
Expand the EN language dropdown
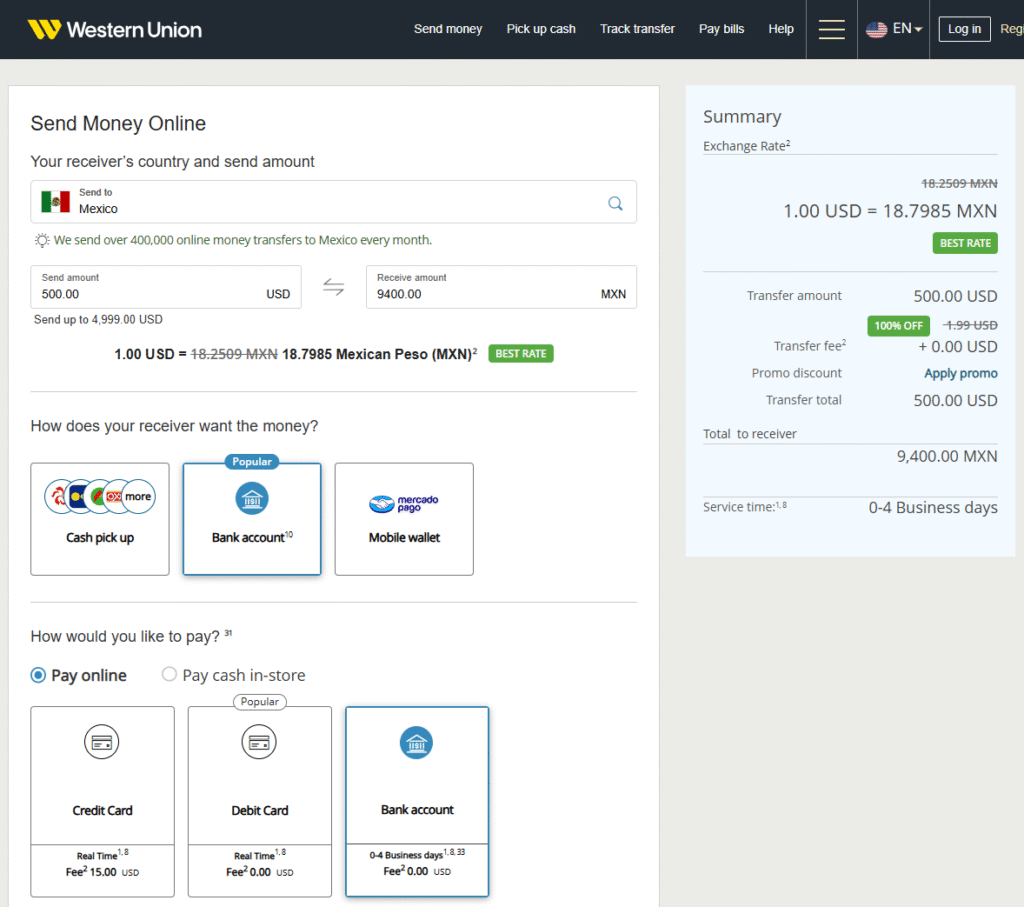[x=894, y=29]
